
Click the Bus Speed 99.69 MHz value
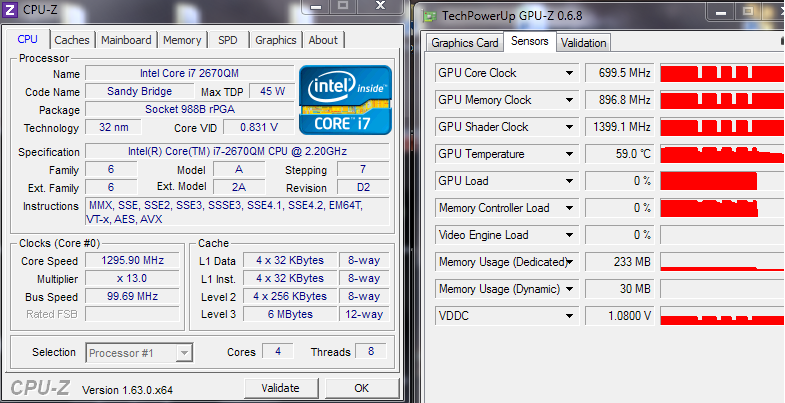click(x=132, y=296)
